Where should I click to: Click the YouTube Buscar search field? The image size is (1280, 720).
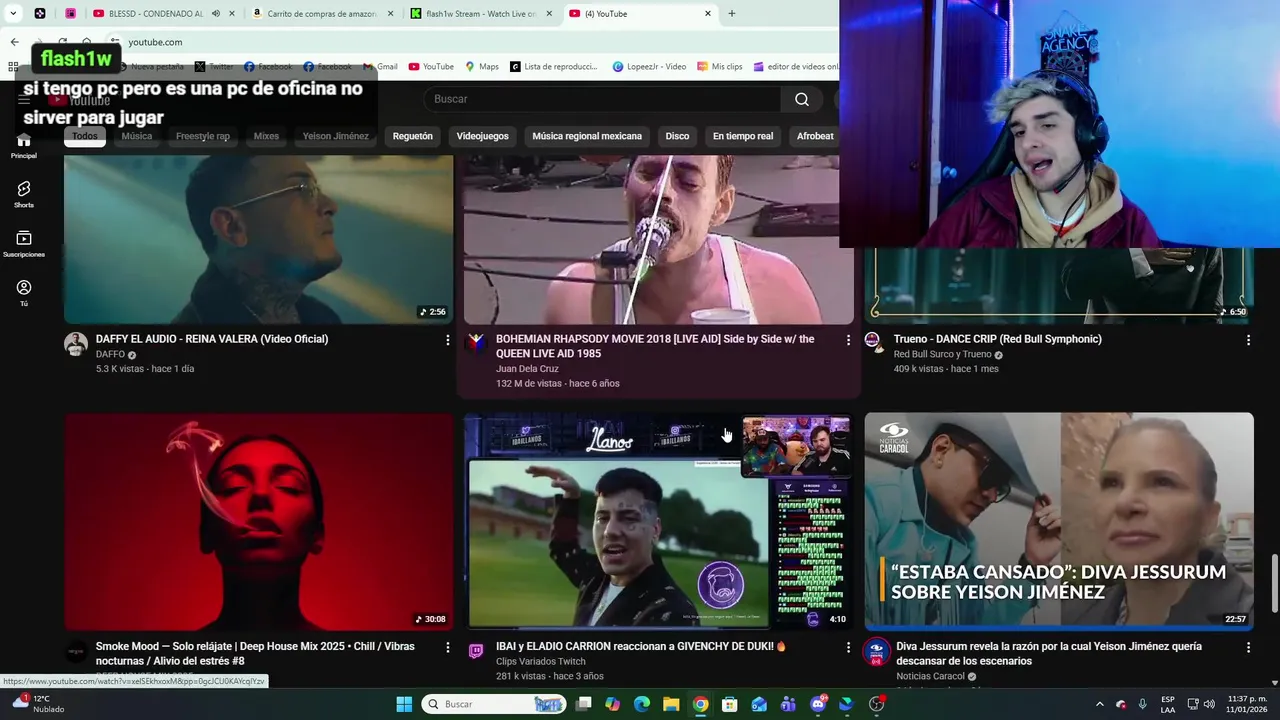tap(602, 99)
